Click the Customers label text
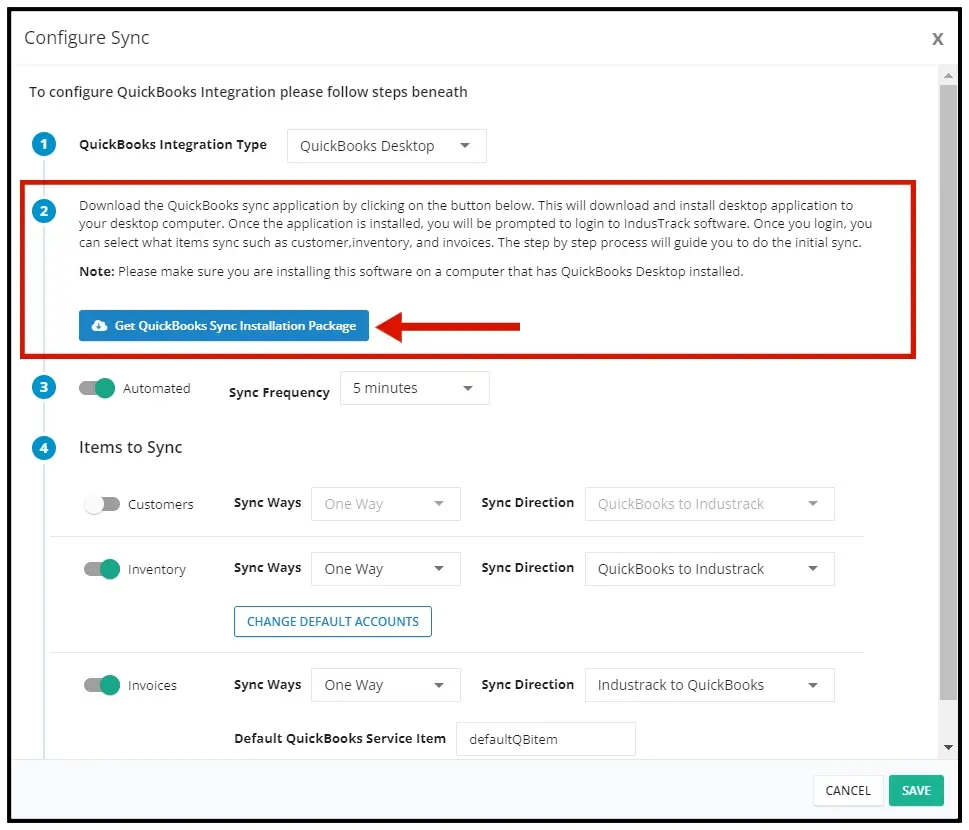Image resolution: width=969 pixels, height=830 pixels. pos(161,505)
